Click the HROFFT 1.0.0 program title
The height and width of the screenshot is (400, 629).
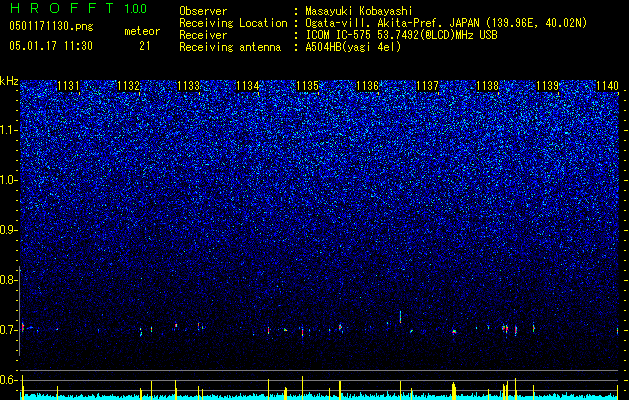[x=78, y=8]
